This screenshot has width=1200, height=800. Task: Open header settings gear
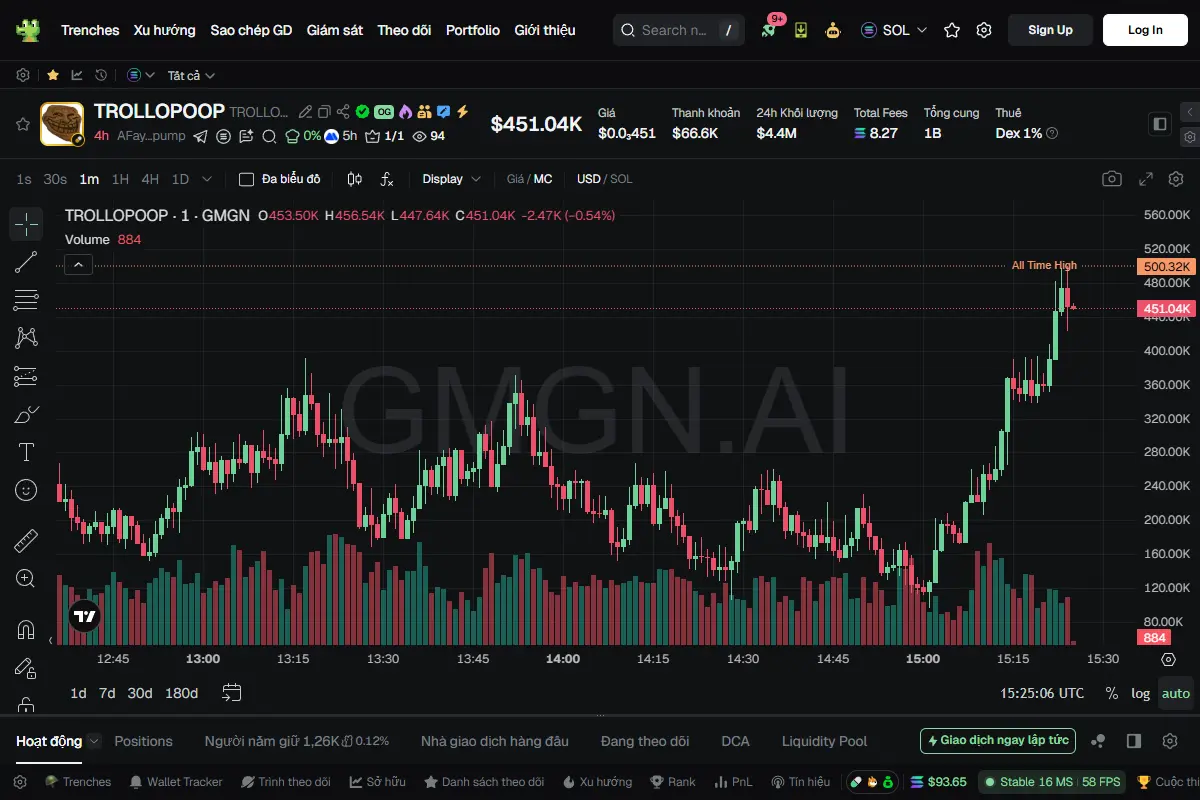coord(984,30)
